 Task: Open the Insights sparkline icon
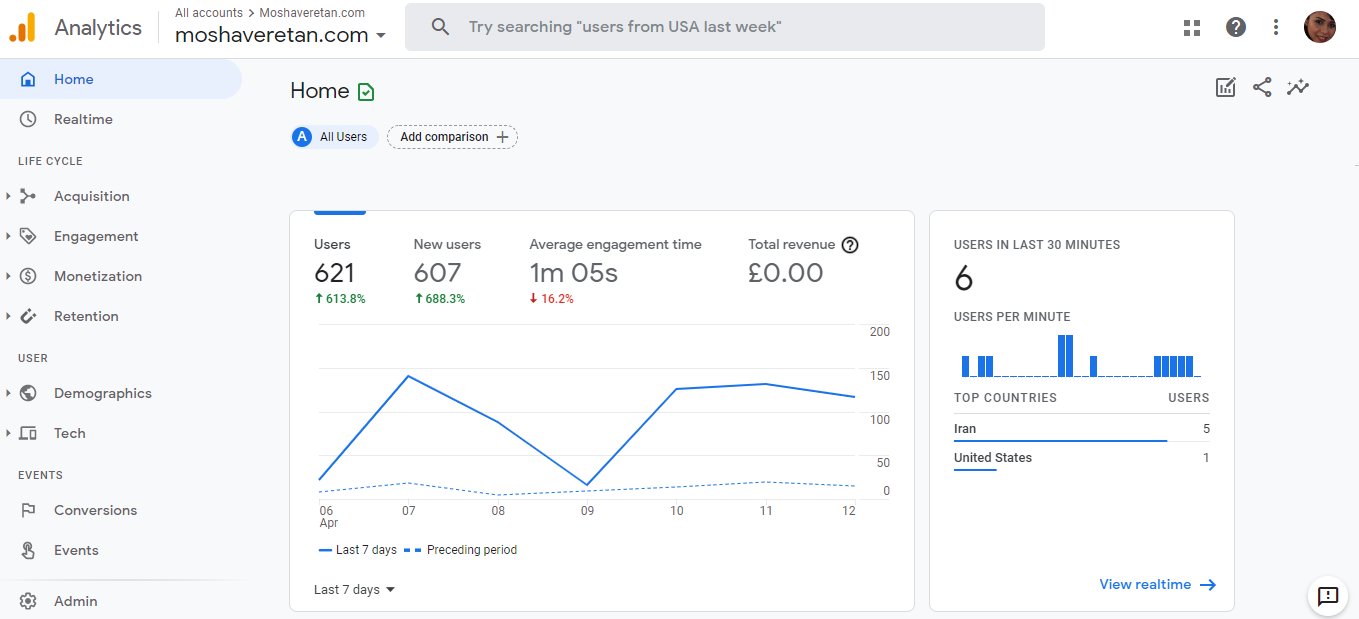click(x=1298, y=88)
